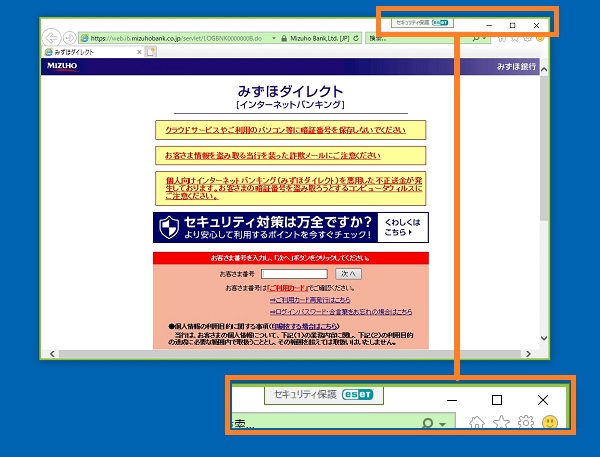The image size is (600, 457).
Task: Open ご利用カード再発行はこちら link
Action: pyautogui.click(x=310, y=300)
